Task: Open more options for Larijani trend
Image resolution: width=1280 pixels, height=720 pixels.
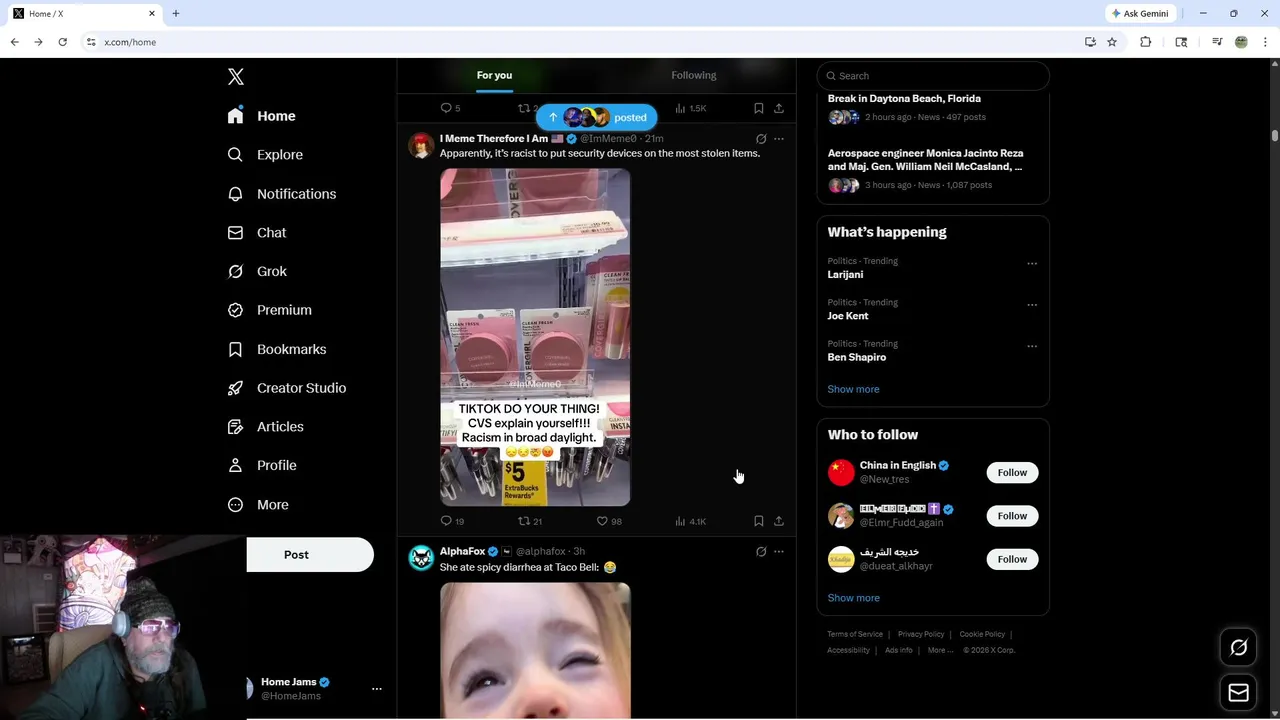Action: pyautogui.click(x=1032, y=264)
